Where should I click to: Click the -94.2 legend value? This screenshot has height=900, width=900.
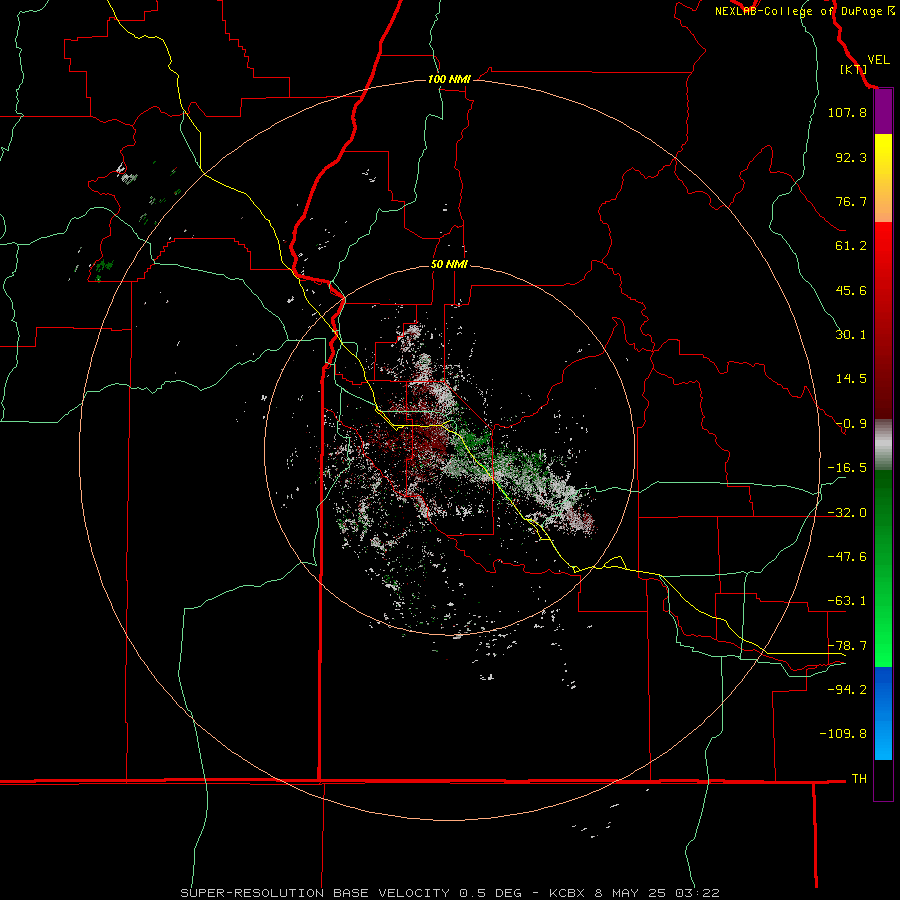tap(847, 689)
